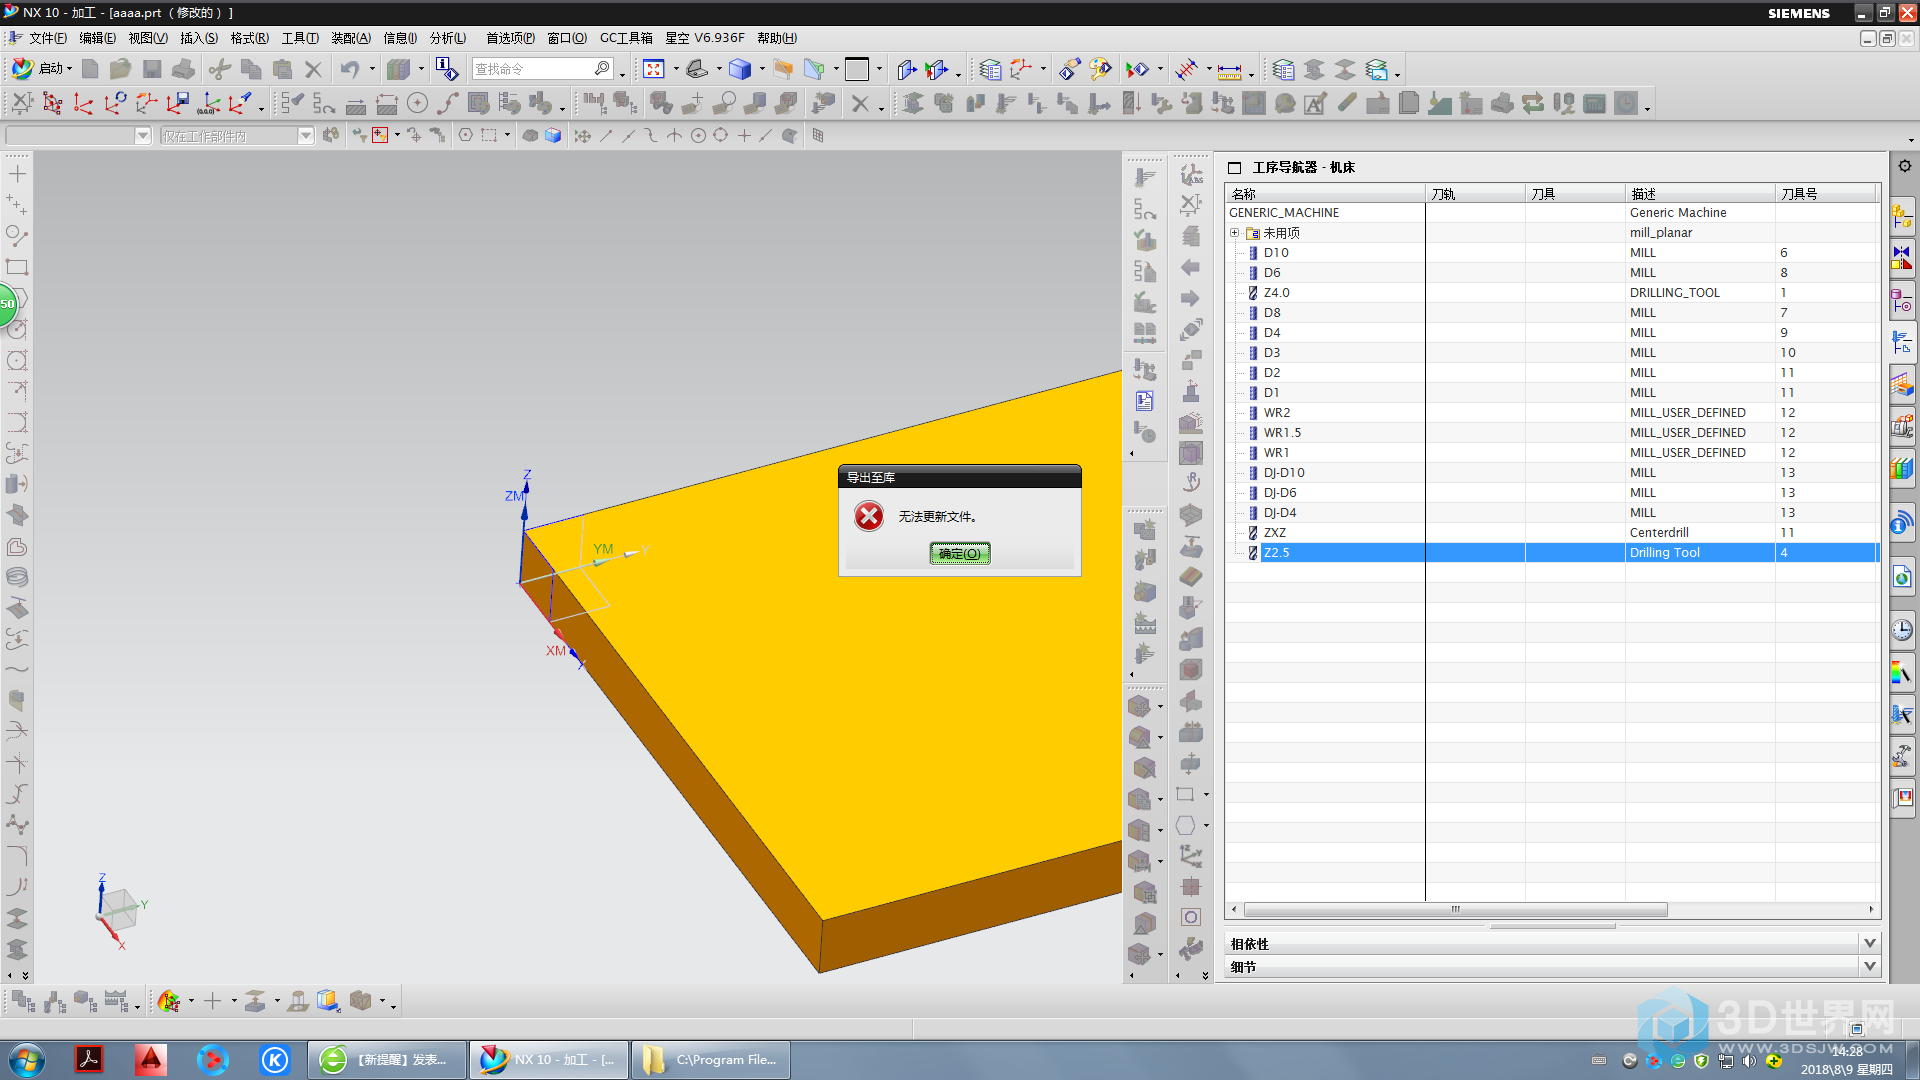Viewport: 1920px width, 1080px height.
Task: Select the WR1.5 tool row
Action: point(1552,432)
